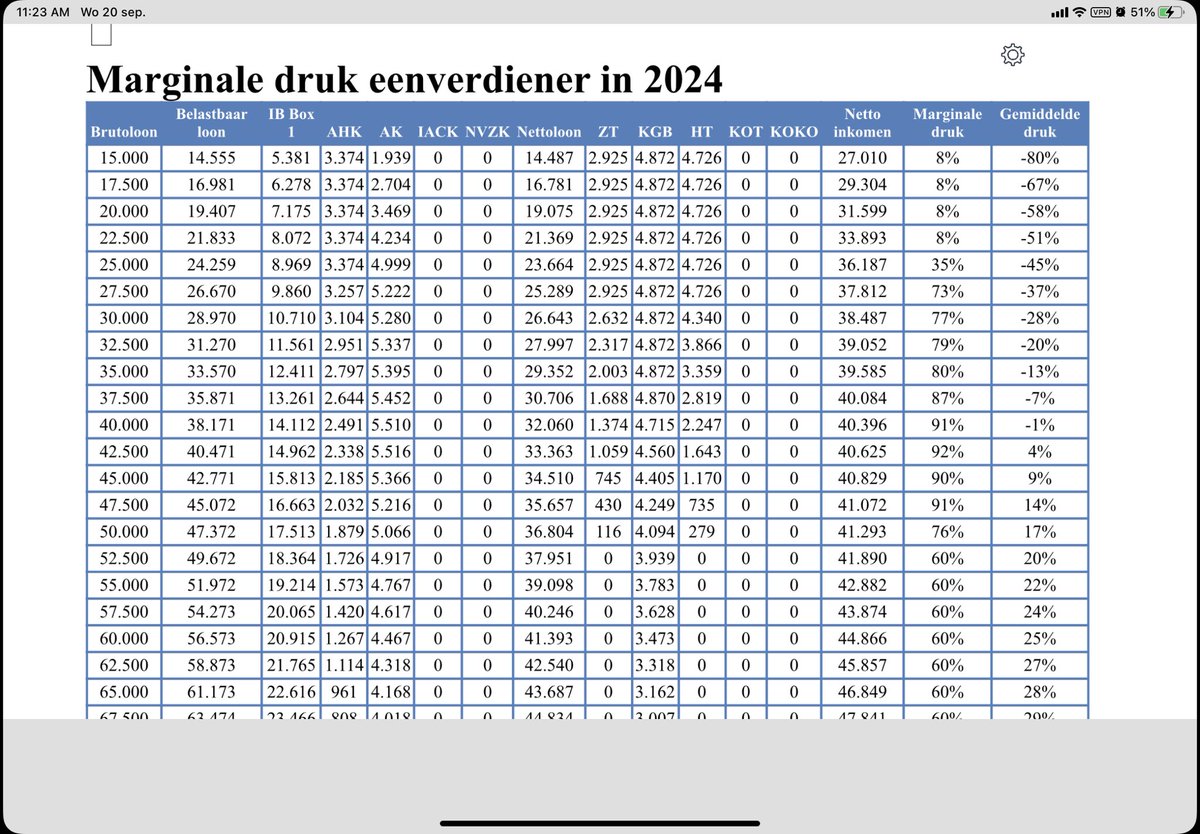Select the 'KOKO' column header
Viewport: 1200px width, 834px height.
794,131
